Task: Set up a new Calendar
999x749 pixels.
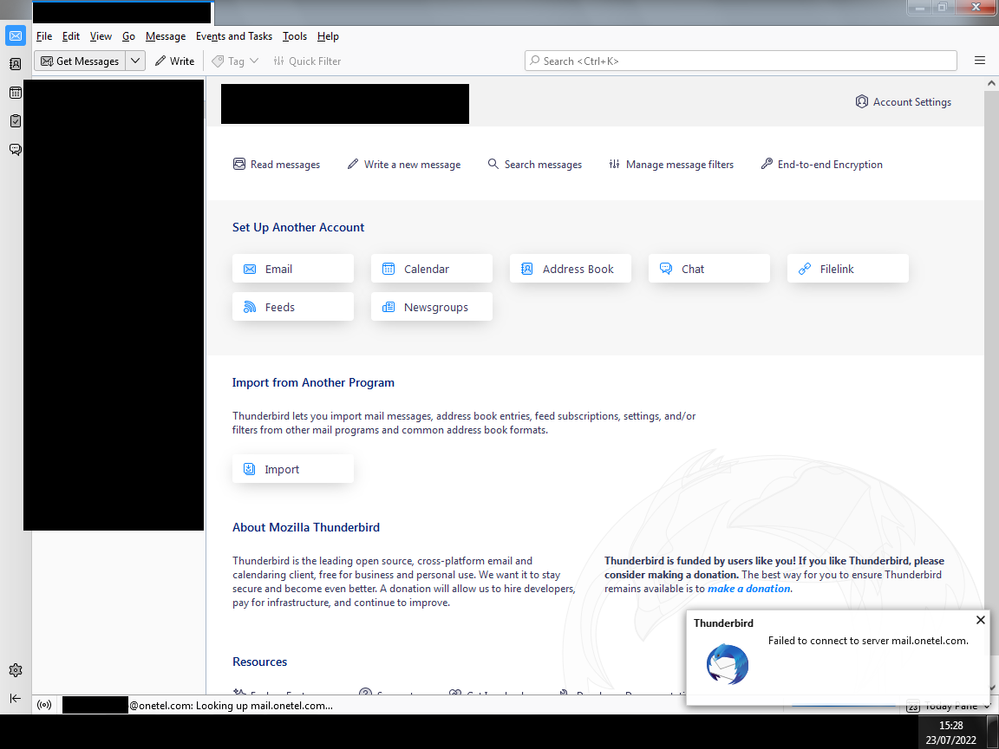Action: coord(432,269)
